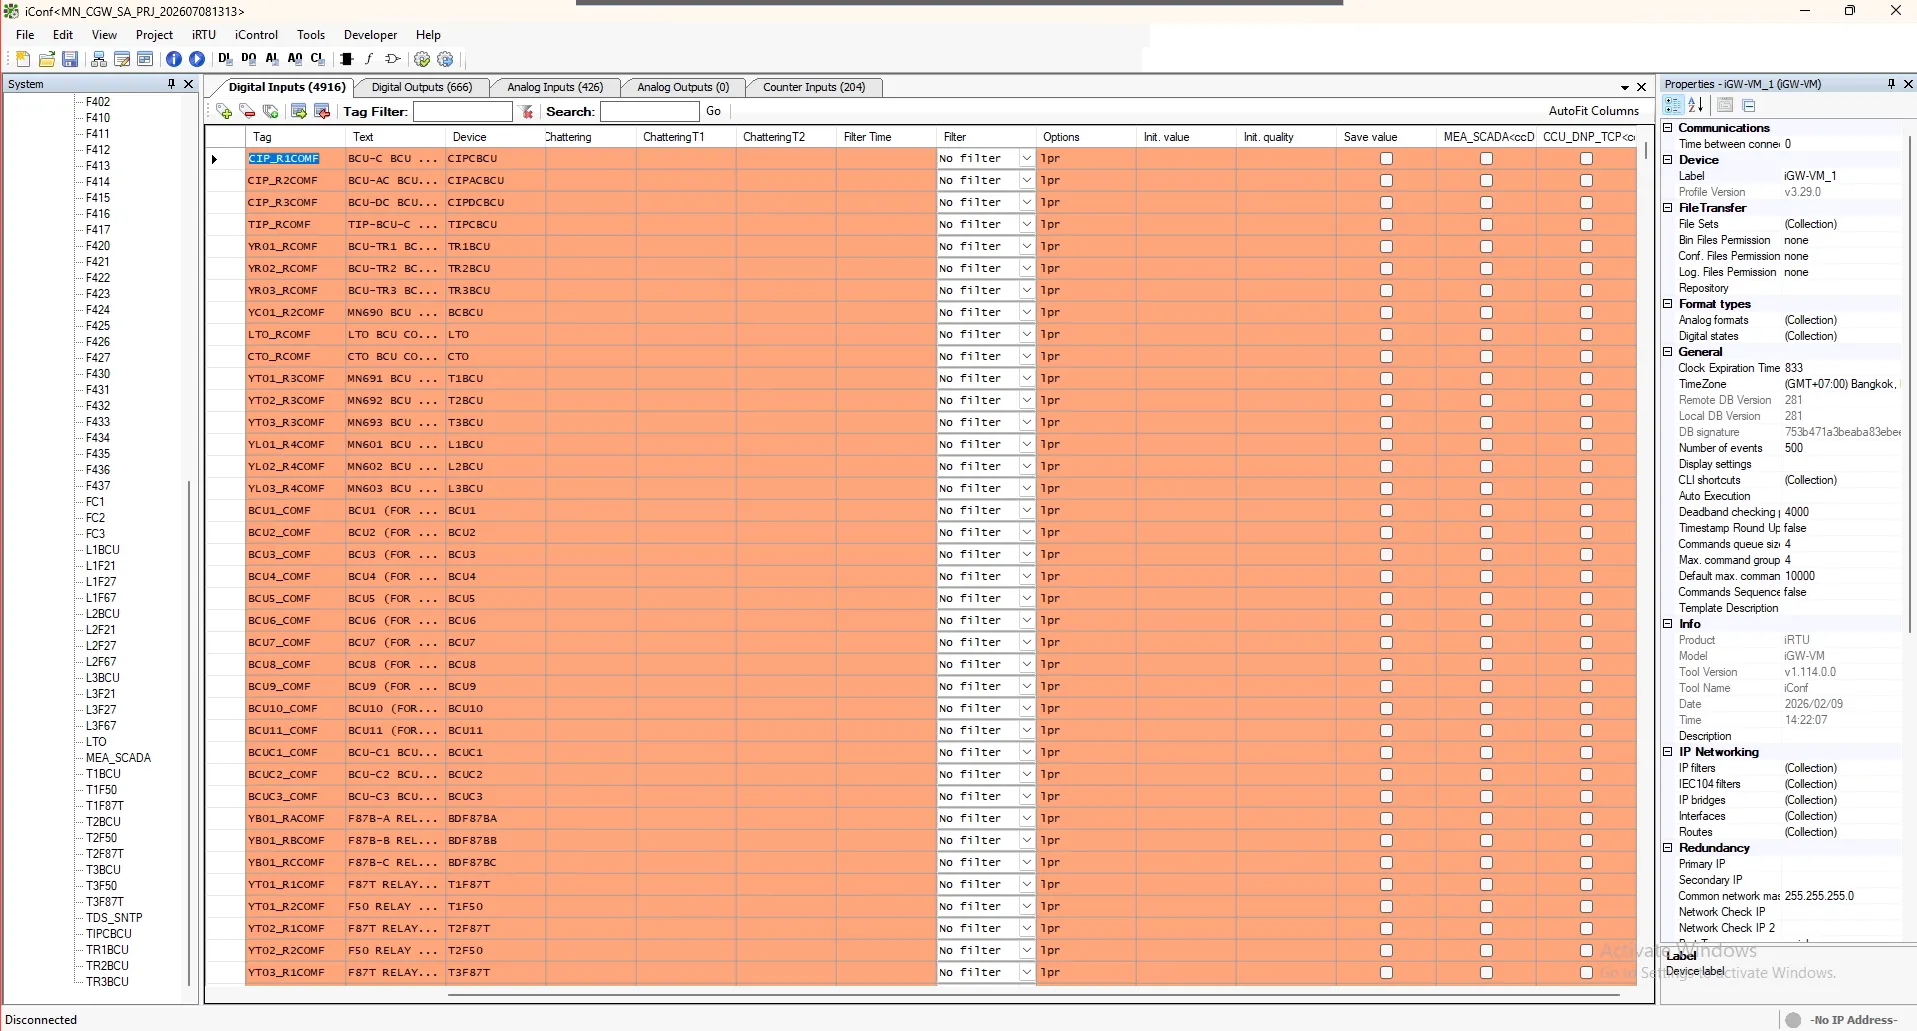This screenshot has height=1031, width=1917.
Task: Open the DI toolbar icon
Action: [x=226, y=59]
